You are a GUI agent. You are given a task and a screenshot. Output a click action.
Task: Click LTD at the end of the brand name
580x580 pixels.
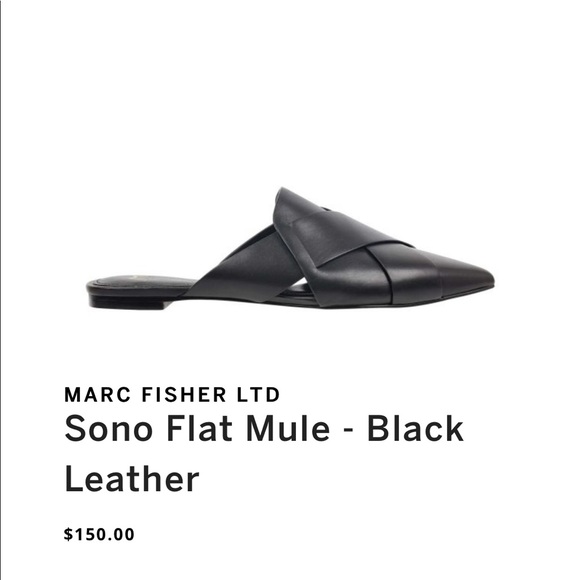pos(259,394)
